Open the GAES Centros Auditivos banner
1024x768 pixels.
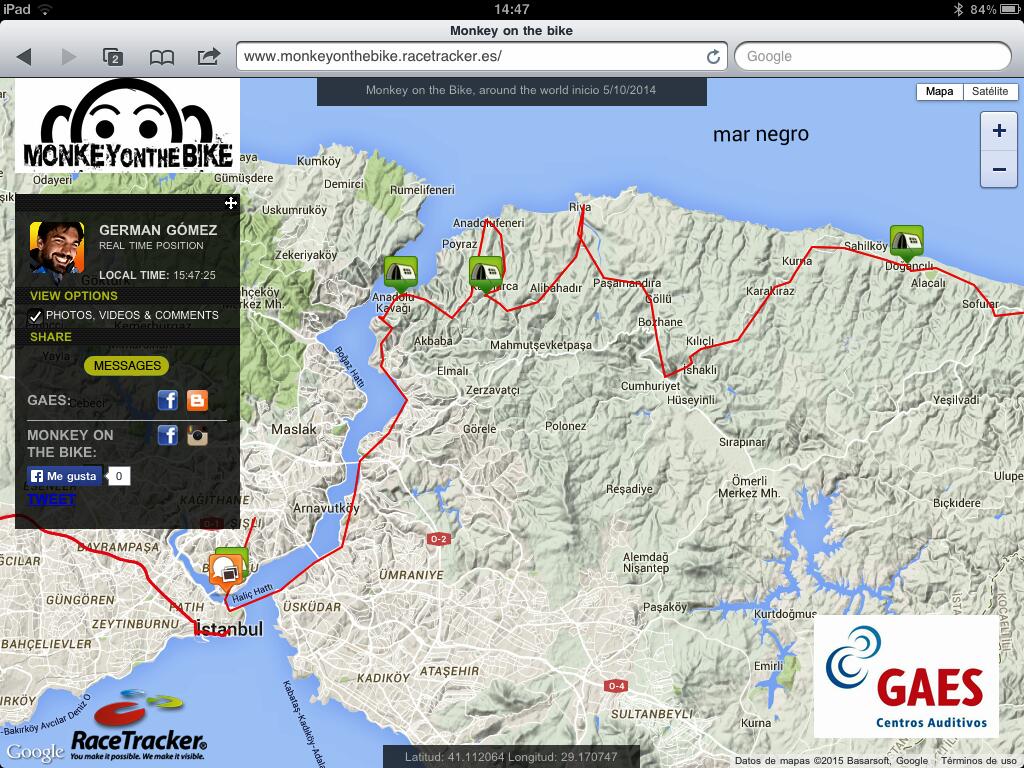coord(906,677)
